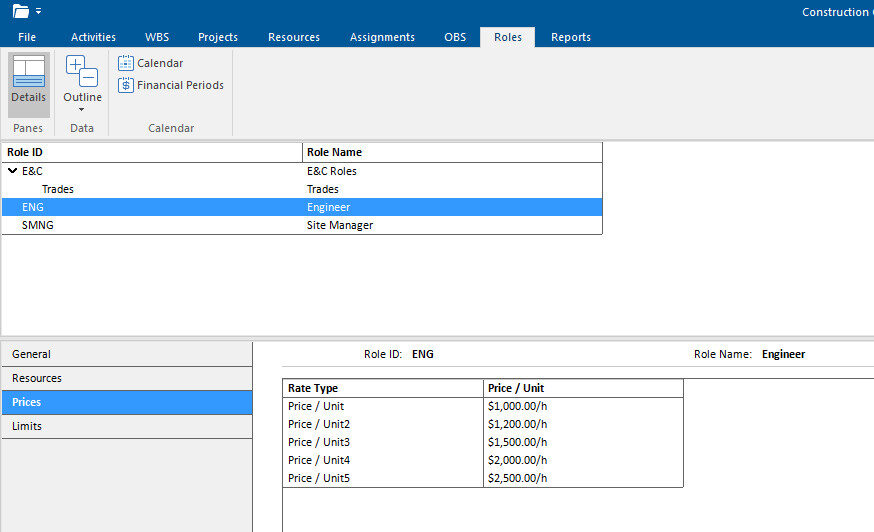Open the File menu

pos(27,37)
